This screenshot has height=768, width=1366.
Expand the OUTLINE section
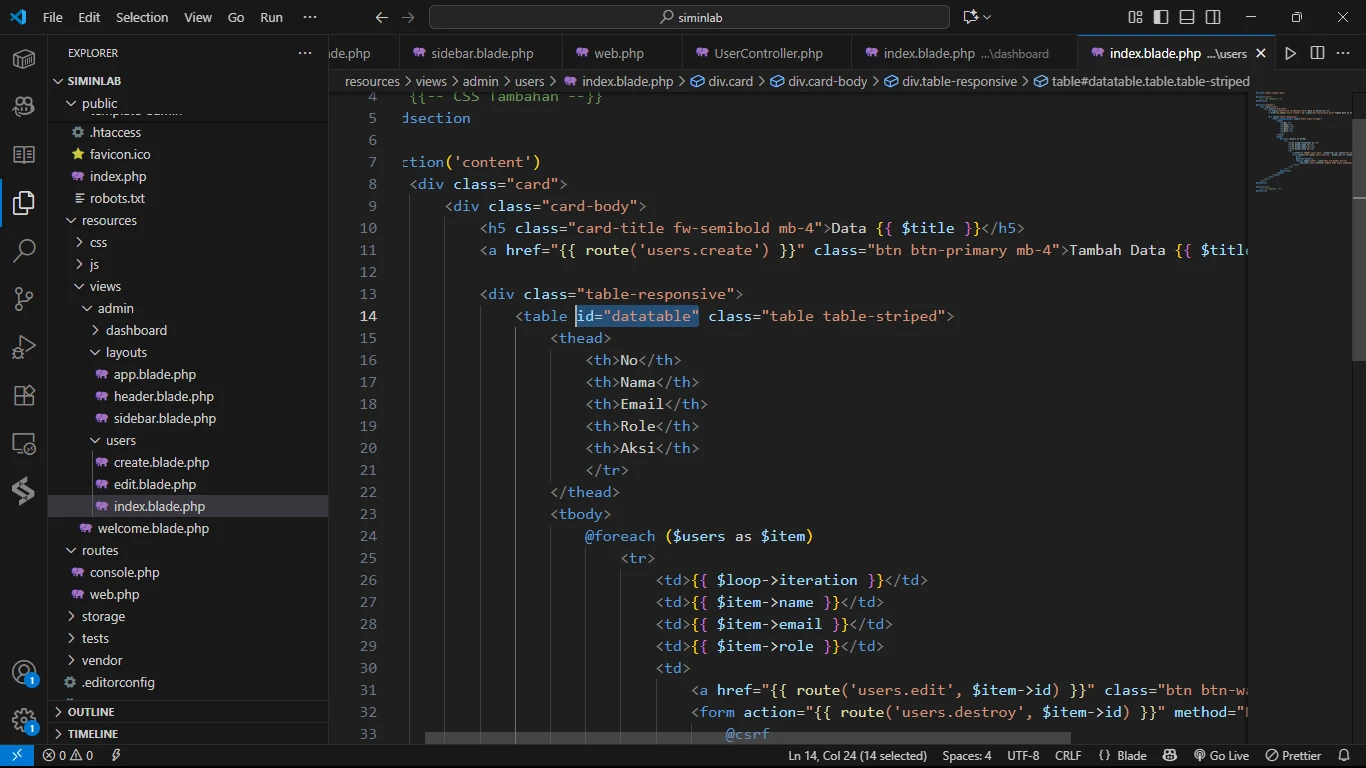click(x=91, y=712)
